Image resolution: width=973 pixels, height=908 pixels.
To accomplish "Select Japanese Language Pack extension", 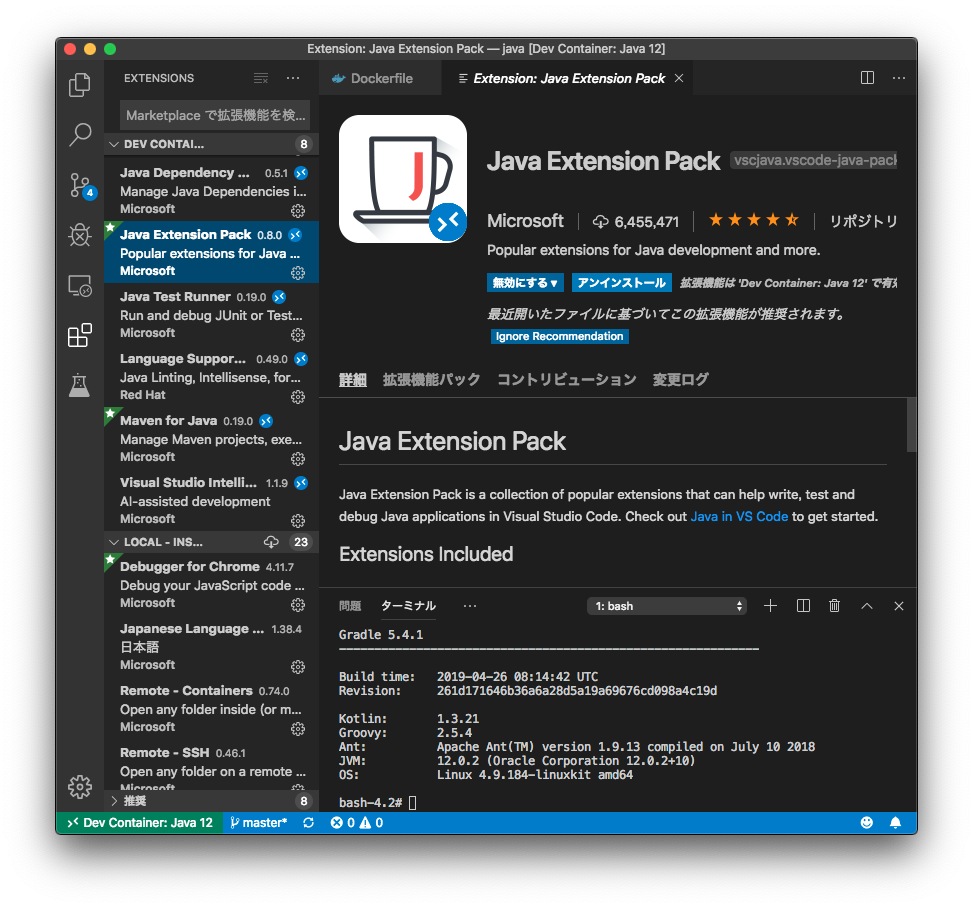I will click(211, 646).
